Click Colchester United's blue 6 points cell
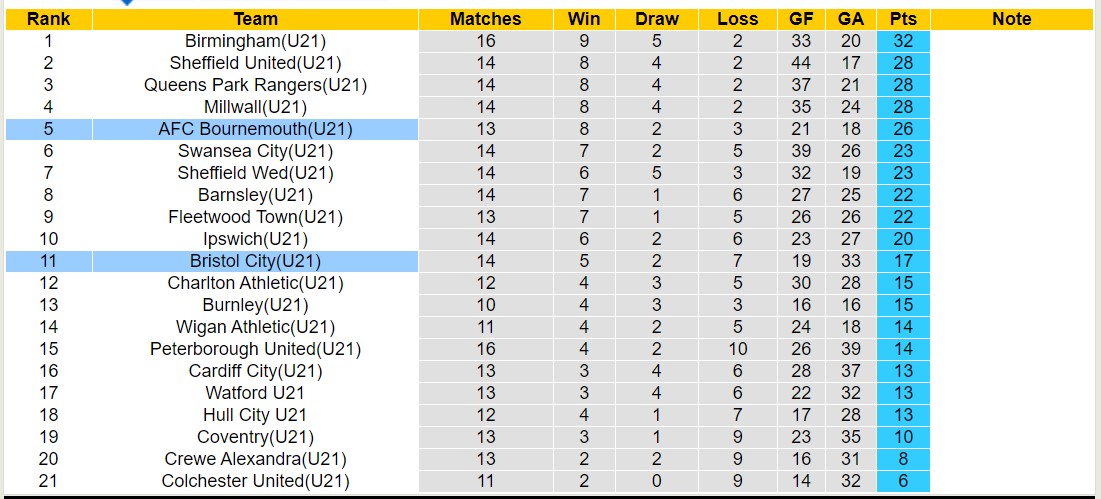 pos(903,481)
